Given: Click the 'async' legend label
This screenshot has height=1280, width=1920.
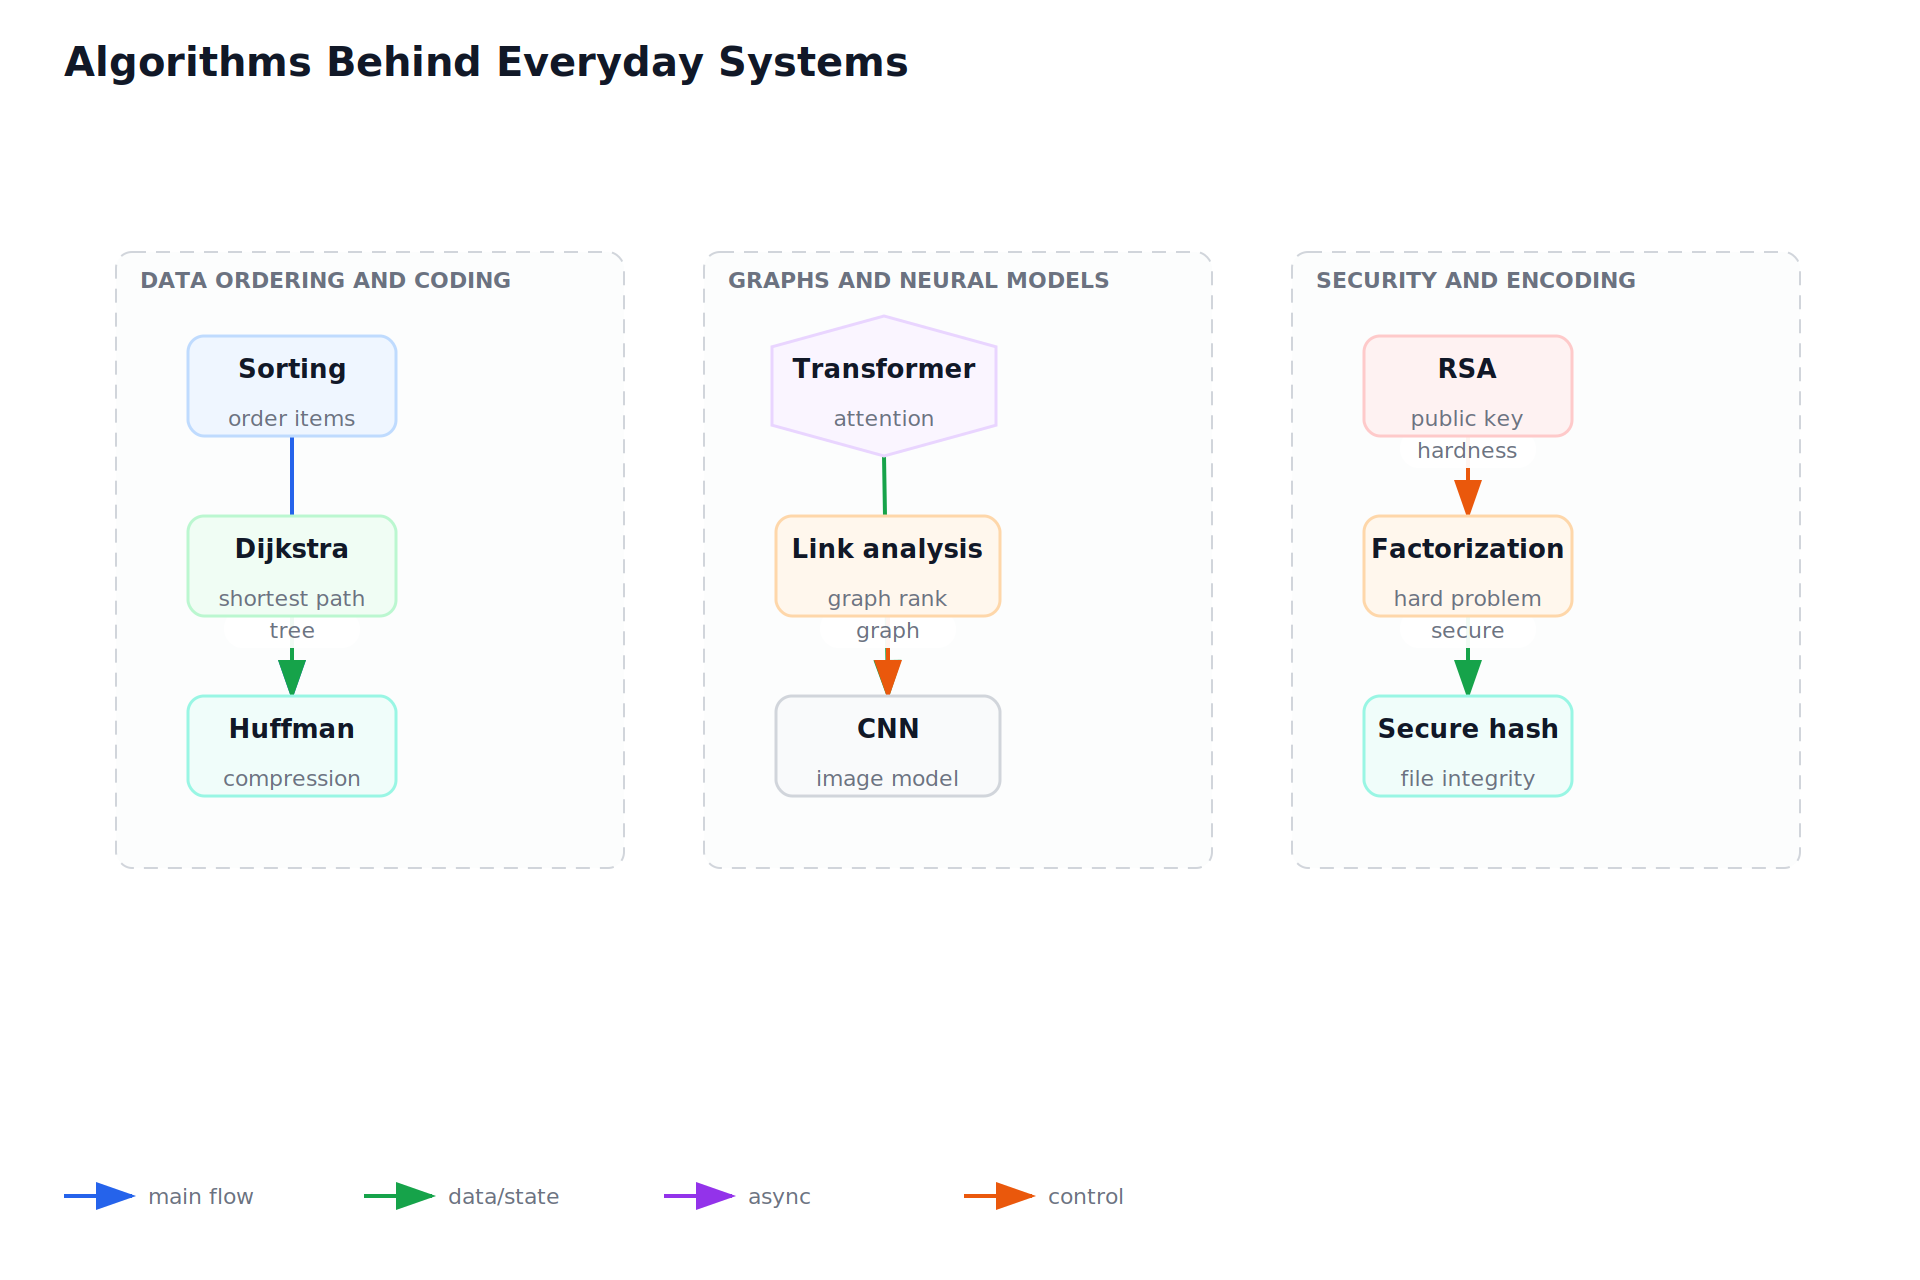Looking at the screenshot, I should [x=779, y=1197].
